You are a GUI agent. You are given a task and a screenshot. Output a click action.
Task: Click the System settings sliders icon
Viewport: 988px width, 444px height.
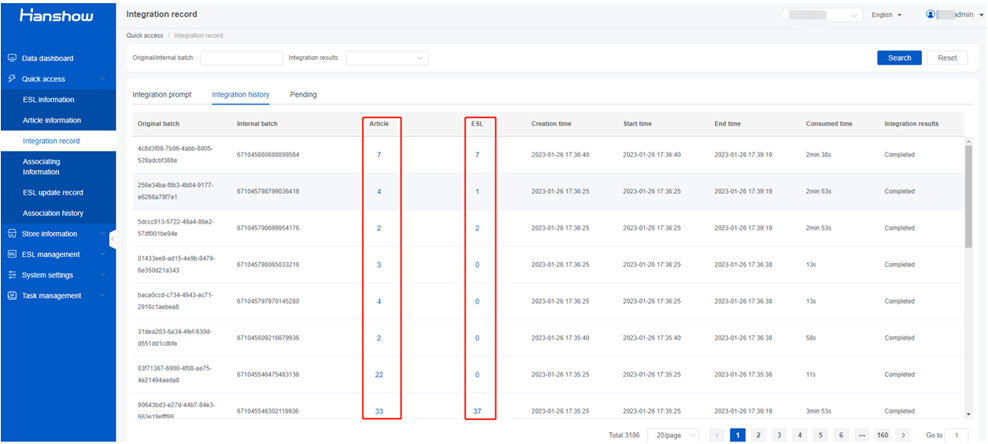tap(11, 275)
